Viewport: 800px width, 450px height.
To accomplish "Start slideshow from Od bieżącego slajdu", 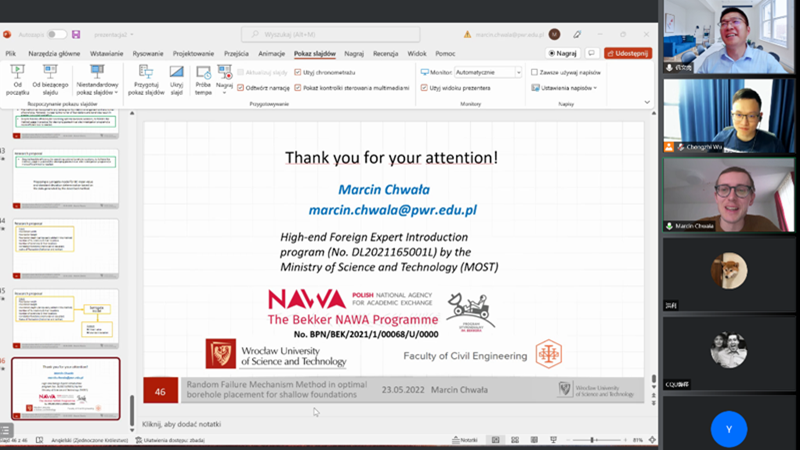I will pos(50,80).
